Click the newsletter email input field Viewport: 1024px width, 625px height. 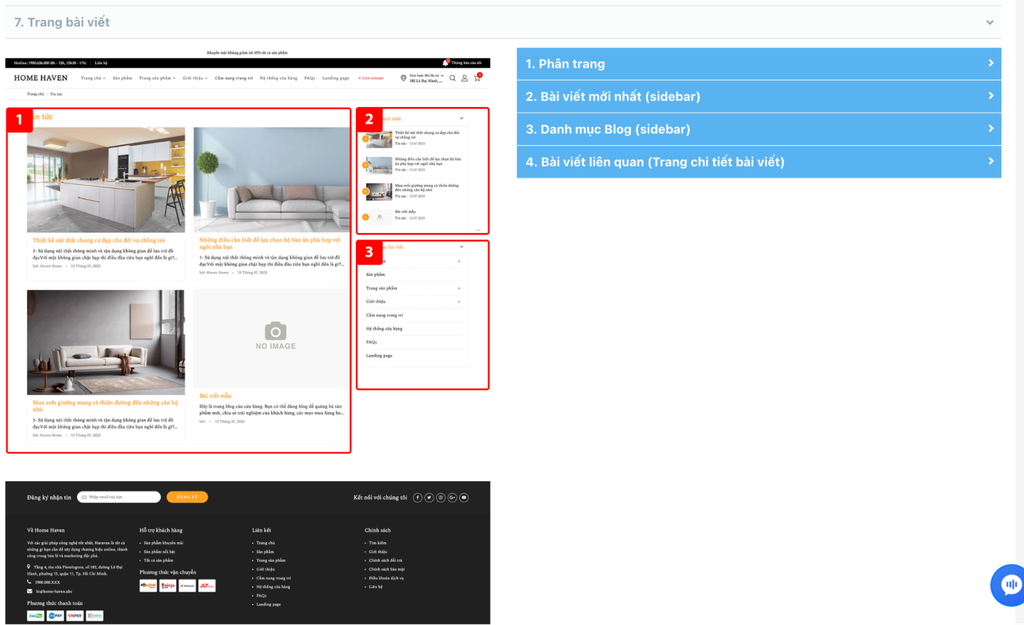click(x=122, y=497)
